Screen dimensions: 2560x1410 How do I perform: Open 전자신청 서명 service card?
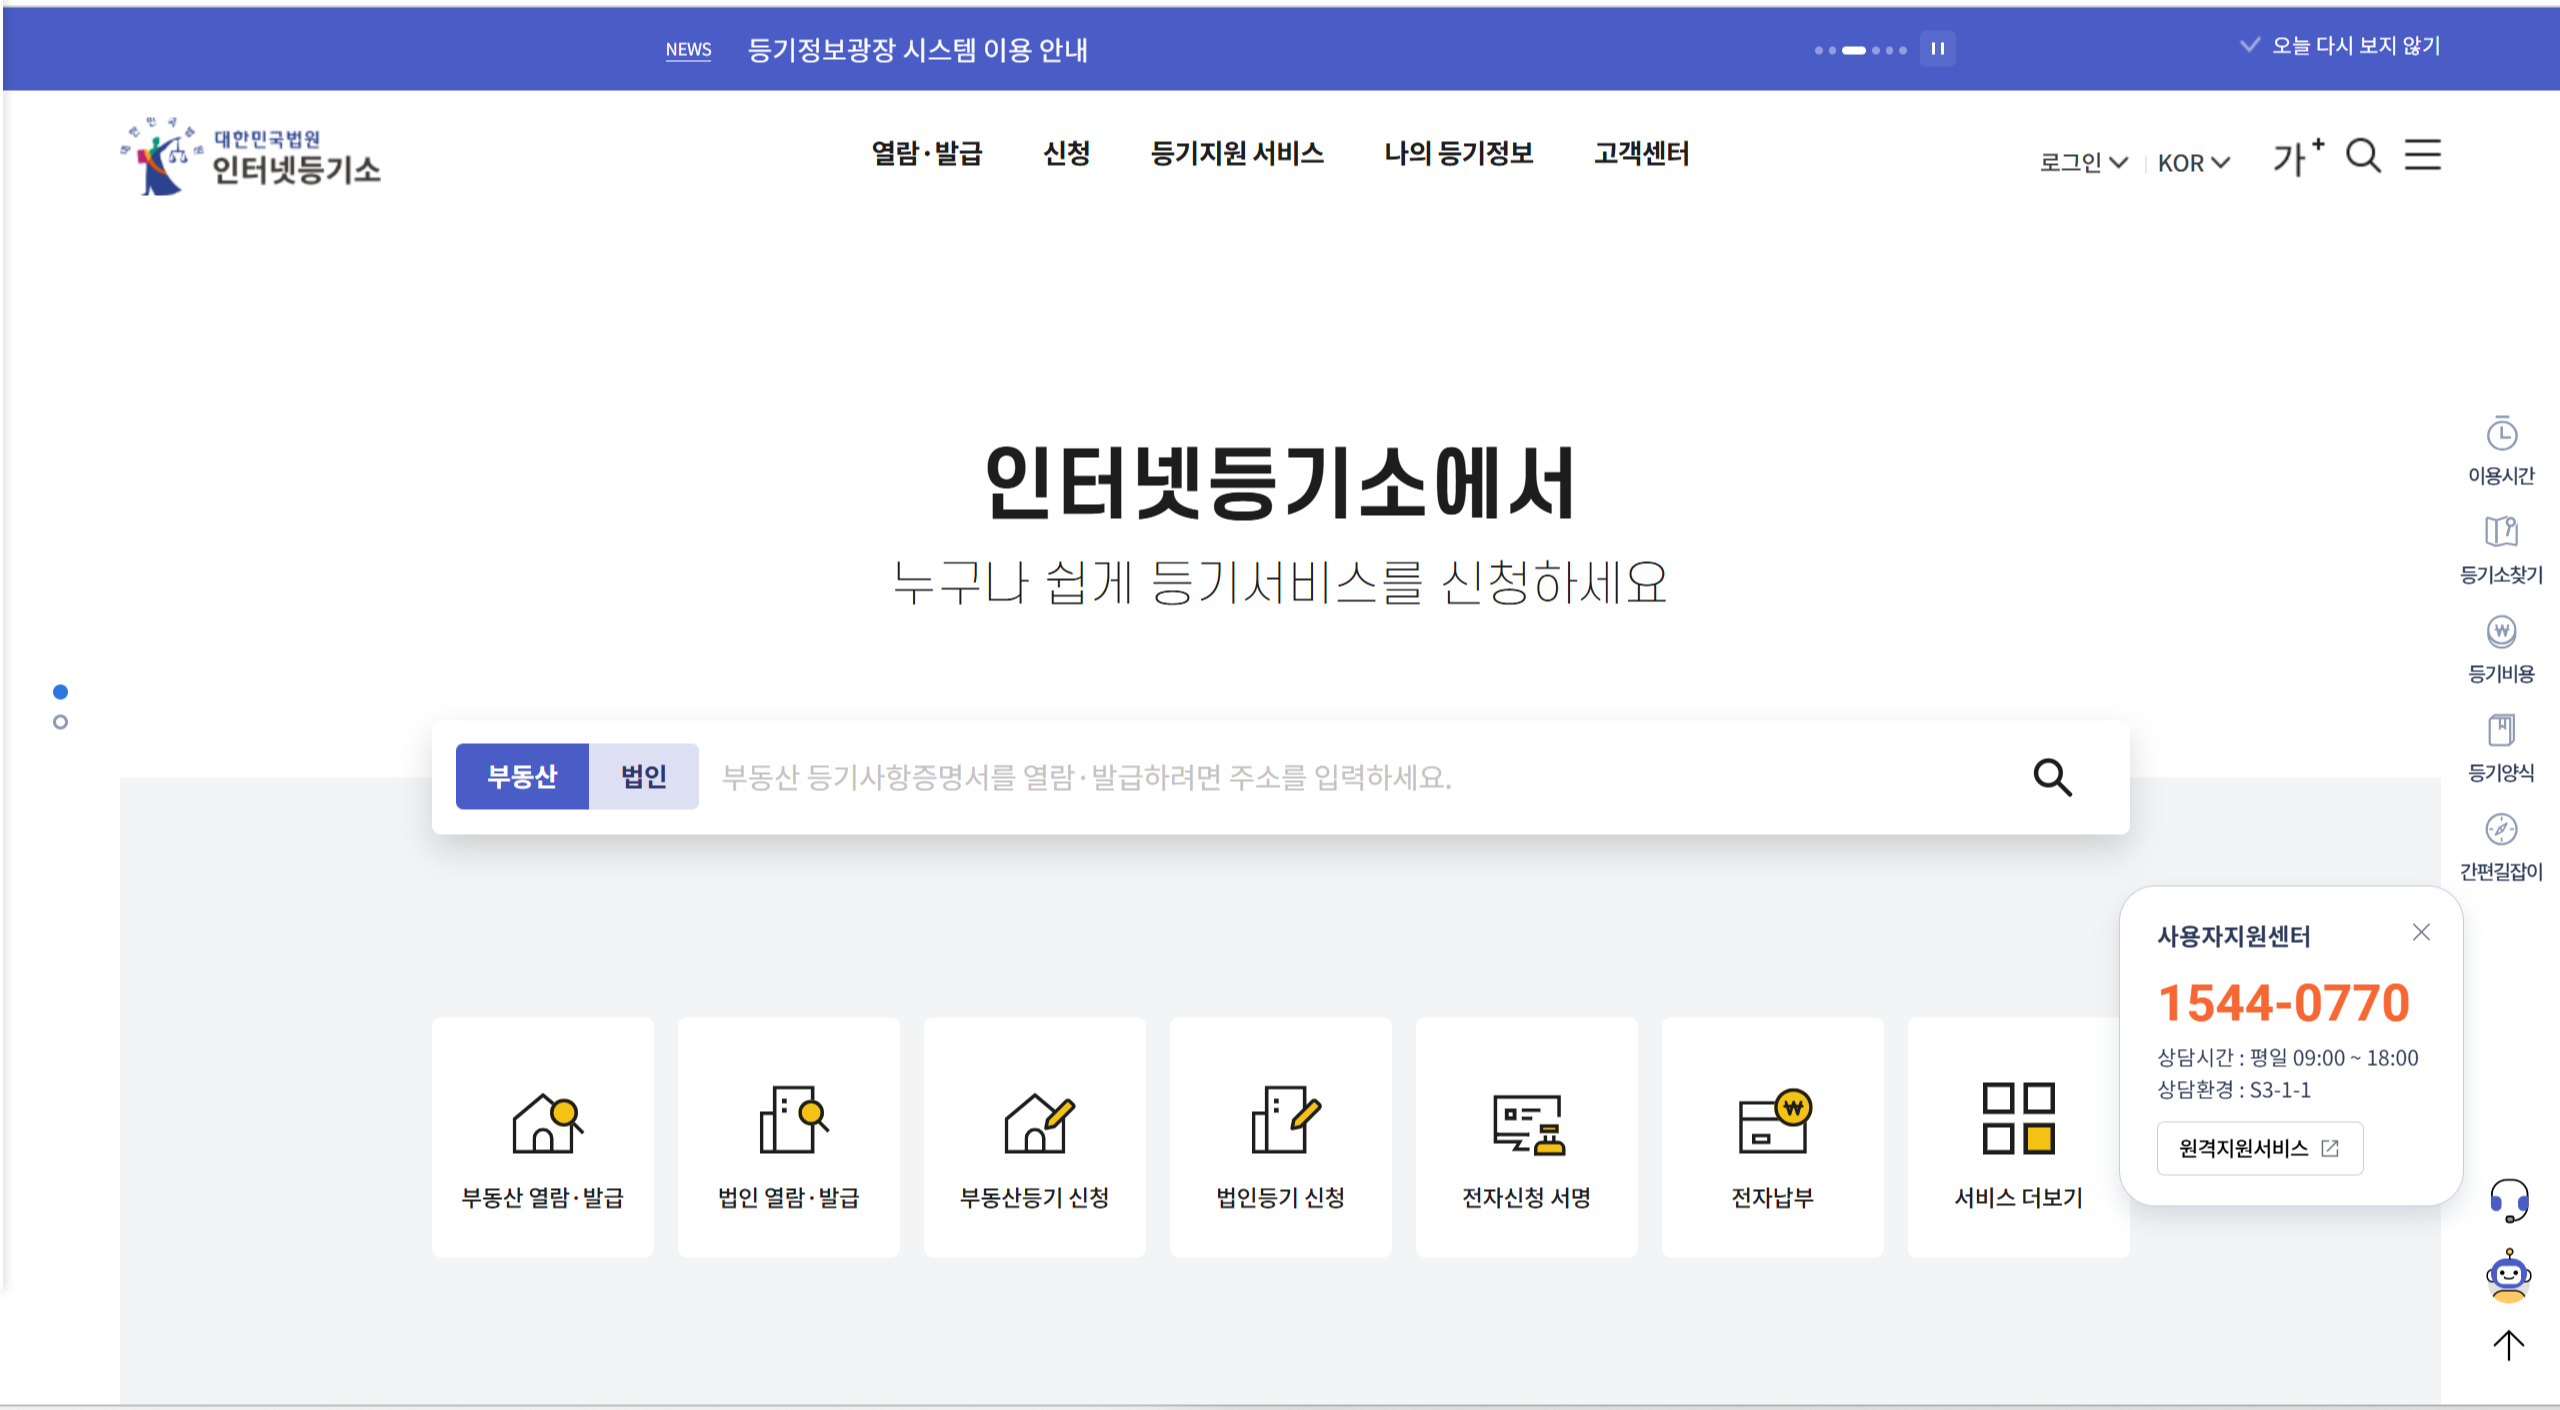[1527, 1137]
